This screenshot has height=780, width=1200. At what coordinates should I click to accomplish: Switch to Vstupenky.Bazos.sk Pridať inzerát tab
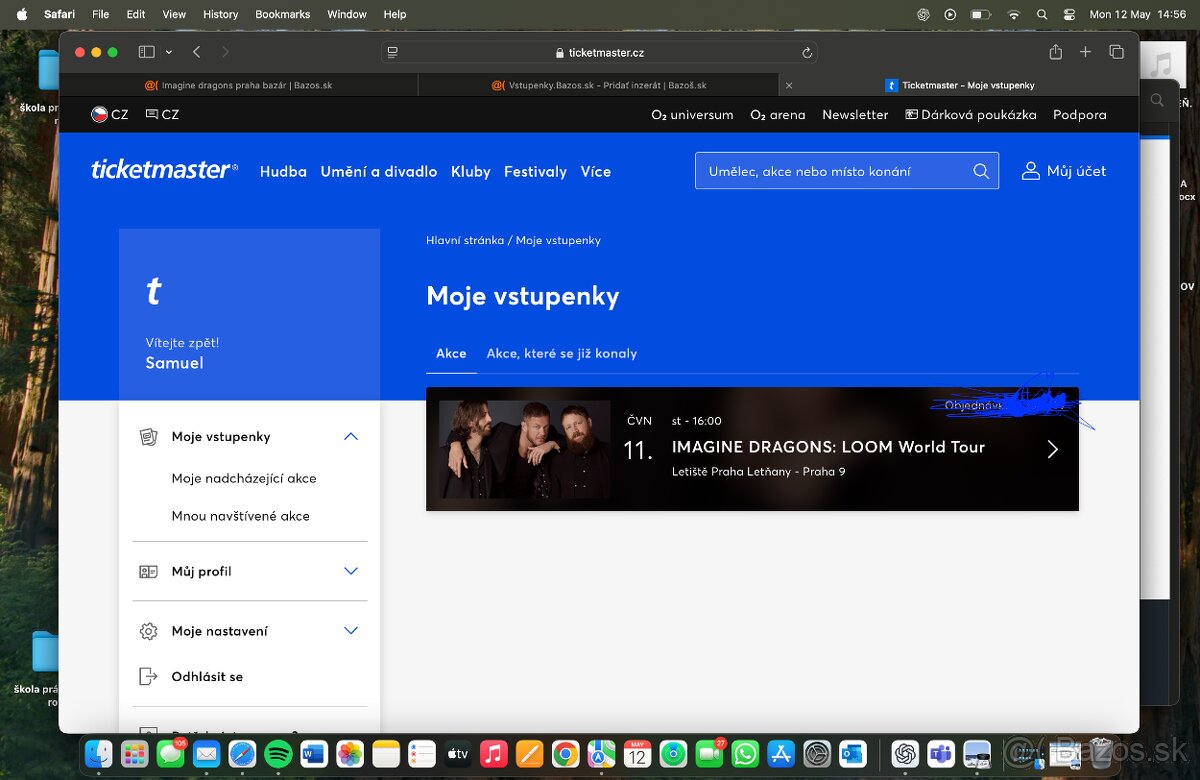click(599, 85)
